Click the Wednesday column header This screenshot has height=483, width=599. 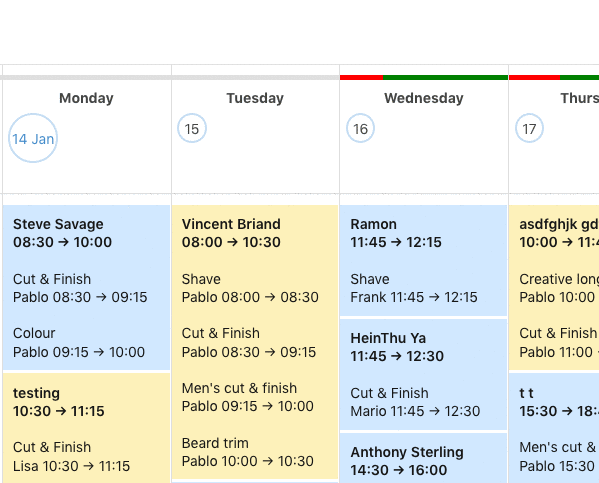click(x=424, y=98)
